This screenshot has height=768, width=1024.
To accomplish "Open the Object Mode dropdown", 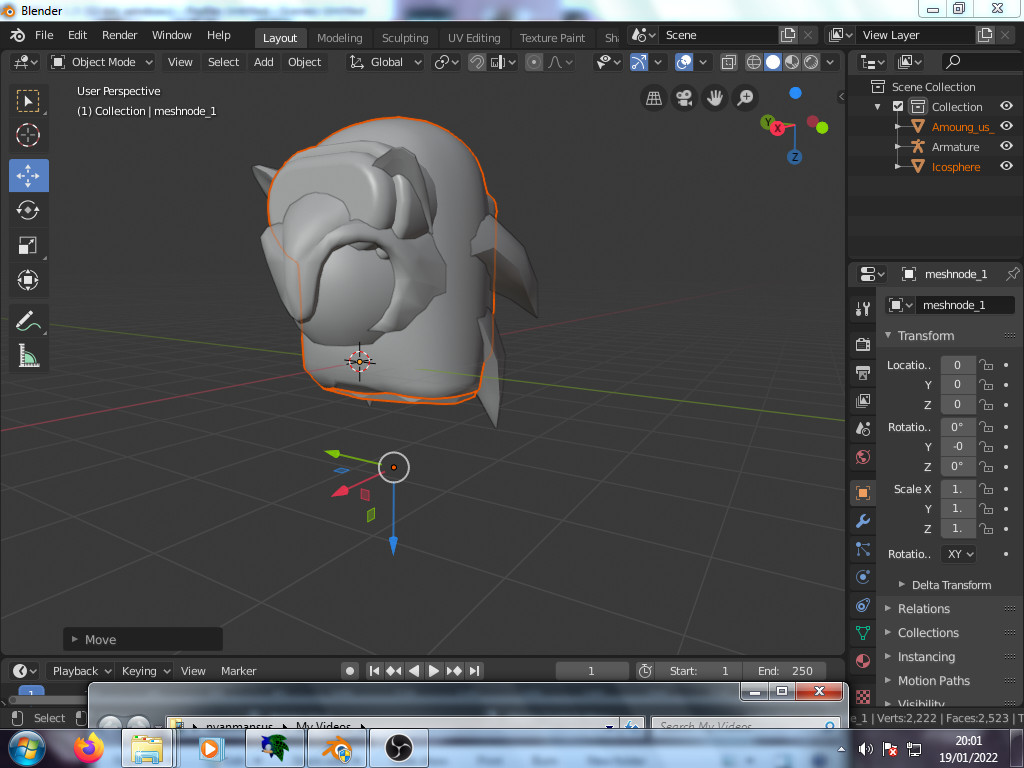I will point(100,62).
